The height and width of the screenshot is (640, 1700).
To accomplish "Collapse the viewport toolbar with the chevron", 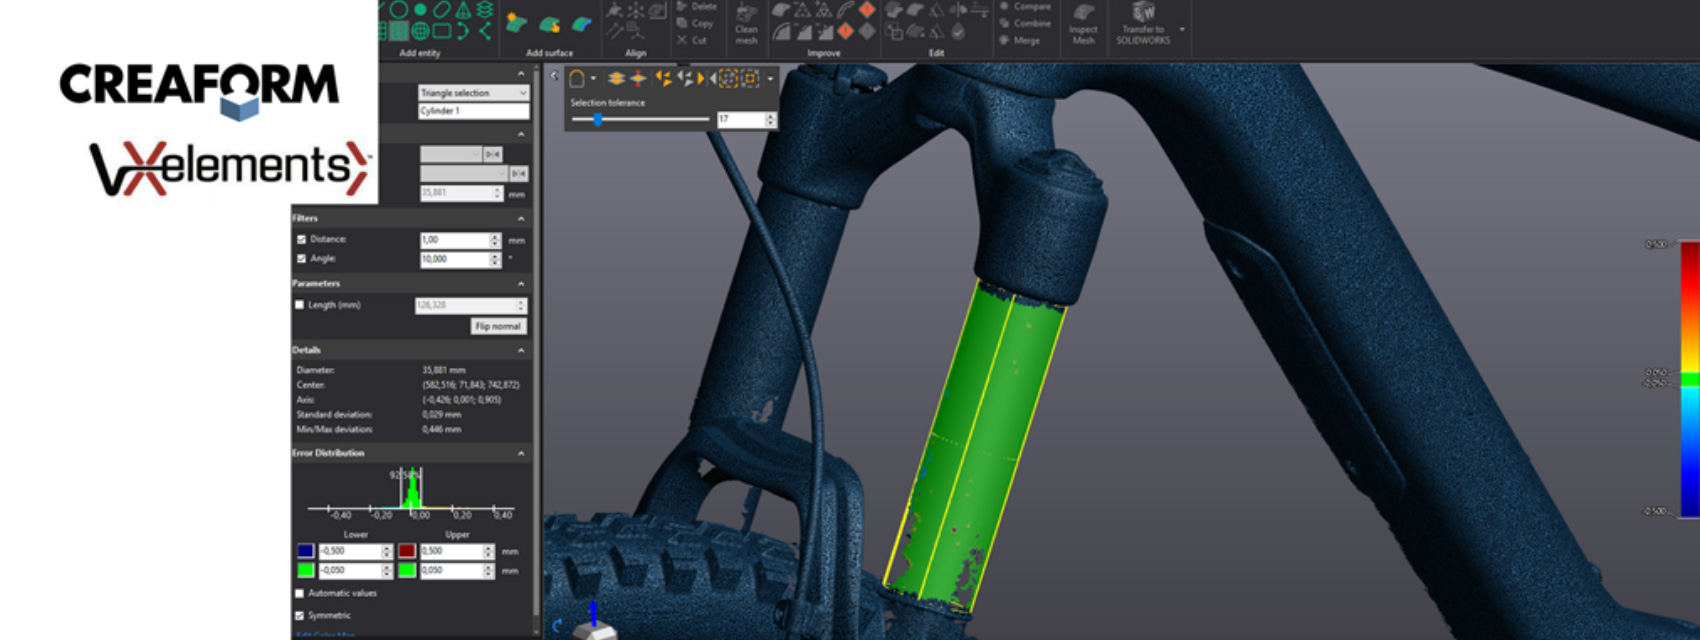I will click(x=555, y=76).
